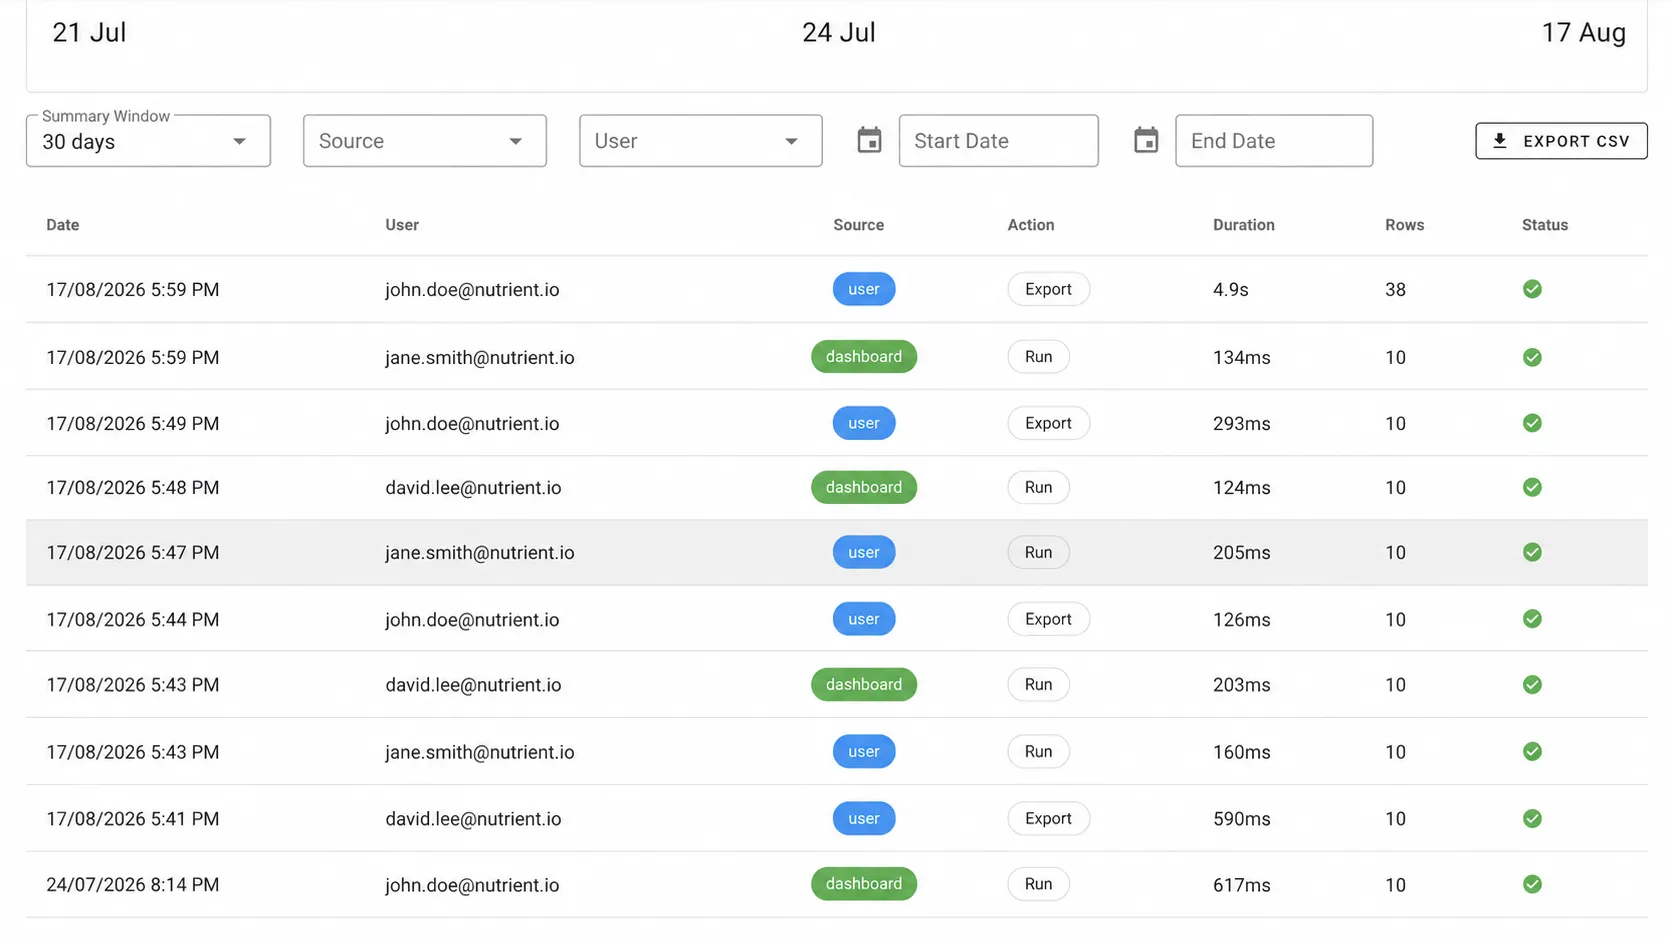Click dashboard source chip in 617ms row
The image size is (1672, 941).
(864, 884)
